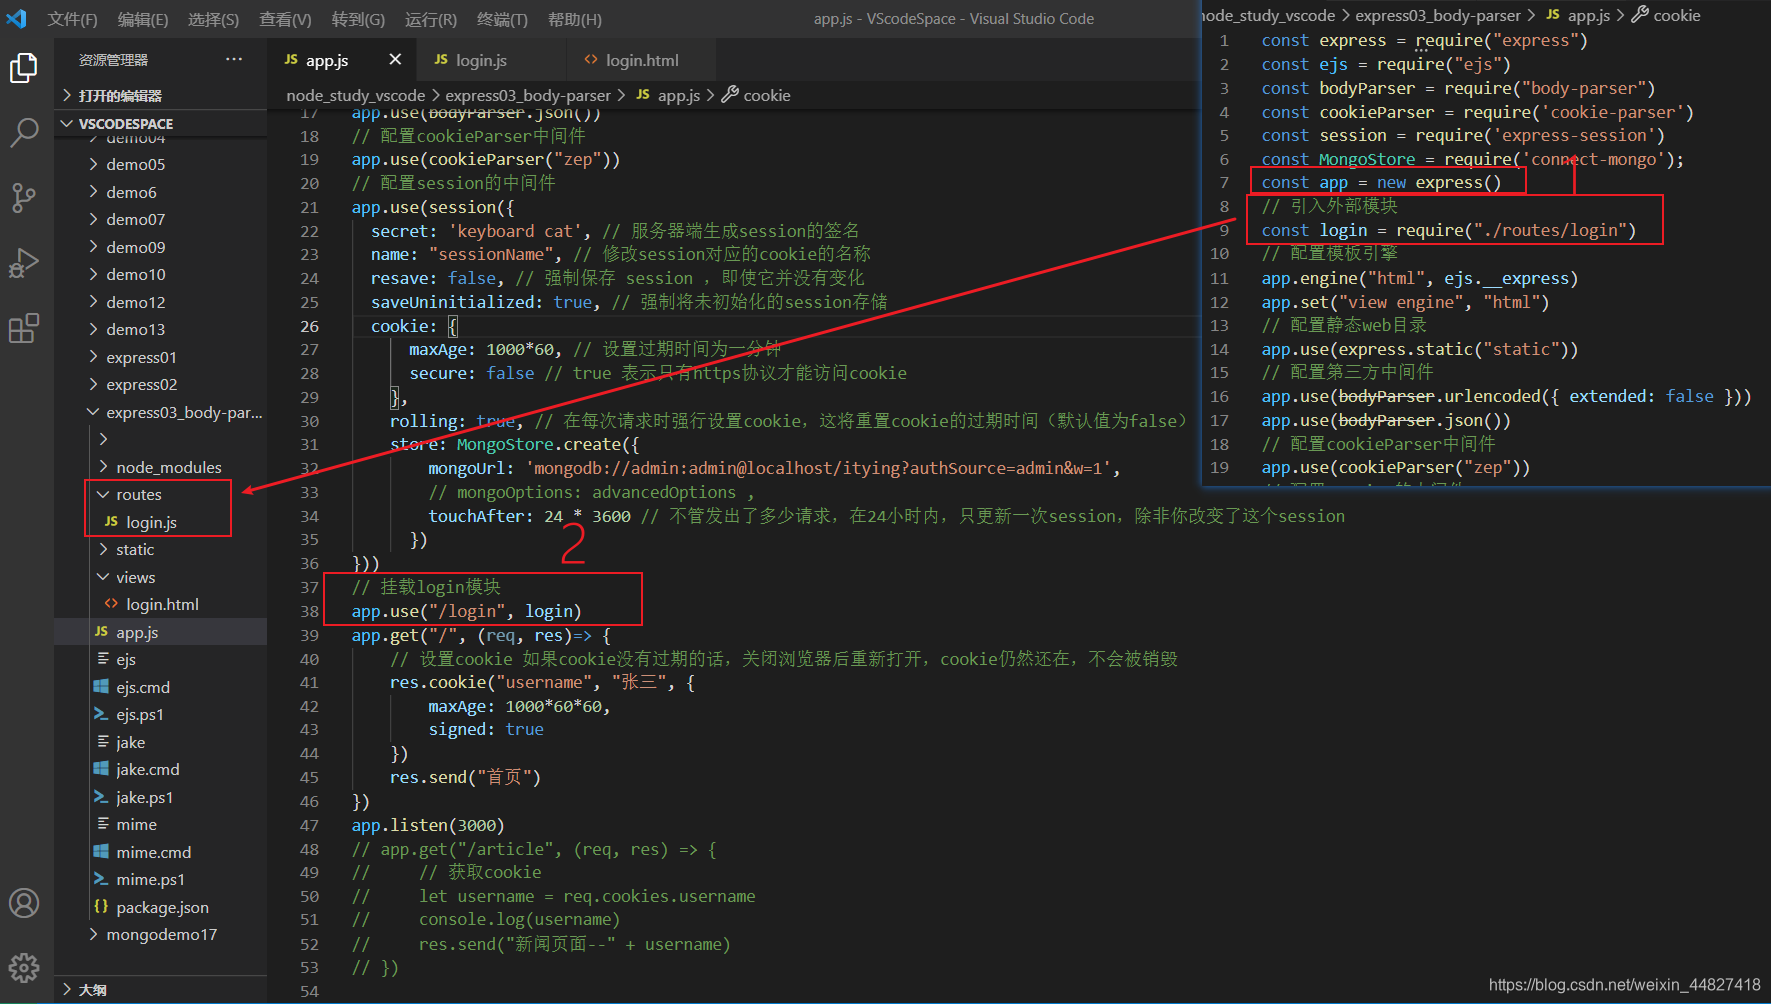This screenshot has width=1771, height=1004.
Task: Click express03_body-parser in the editor breadcrumb
Action: pos(528,95)
